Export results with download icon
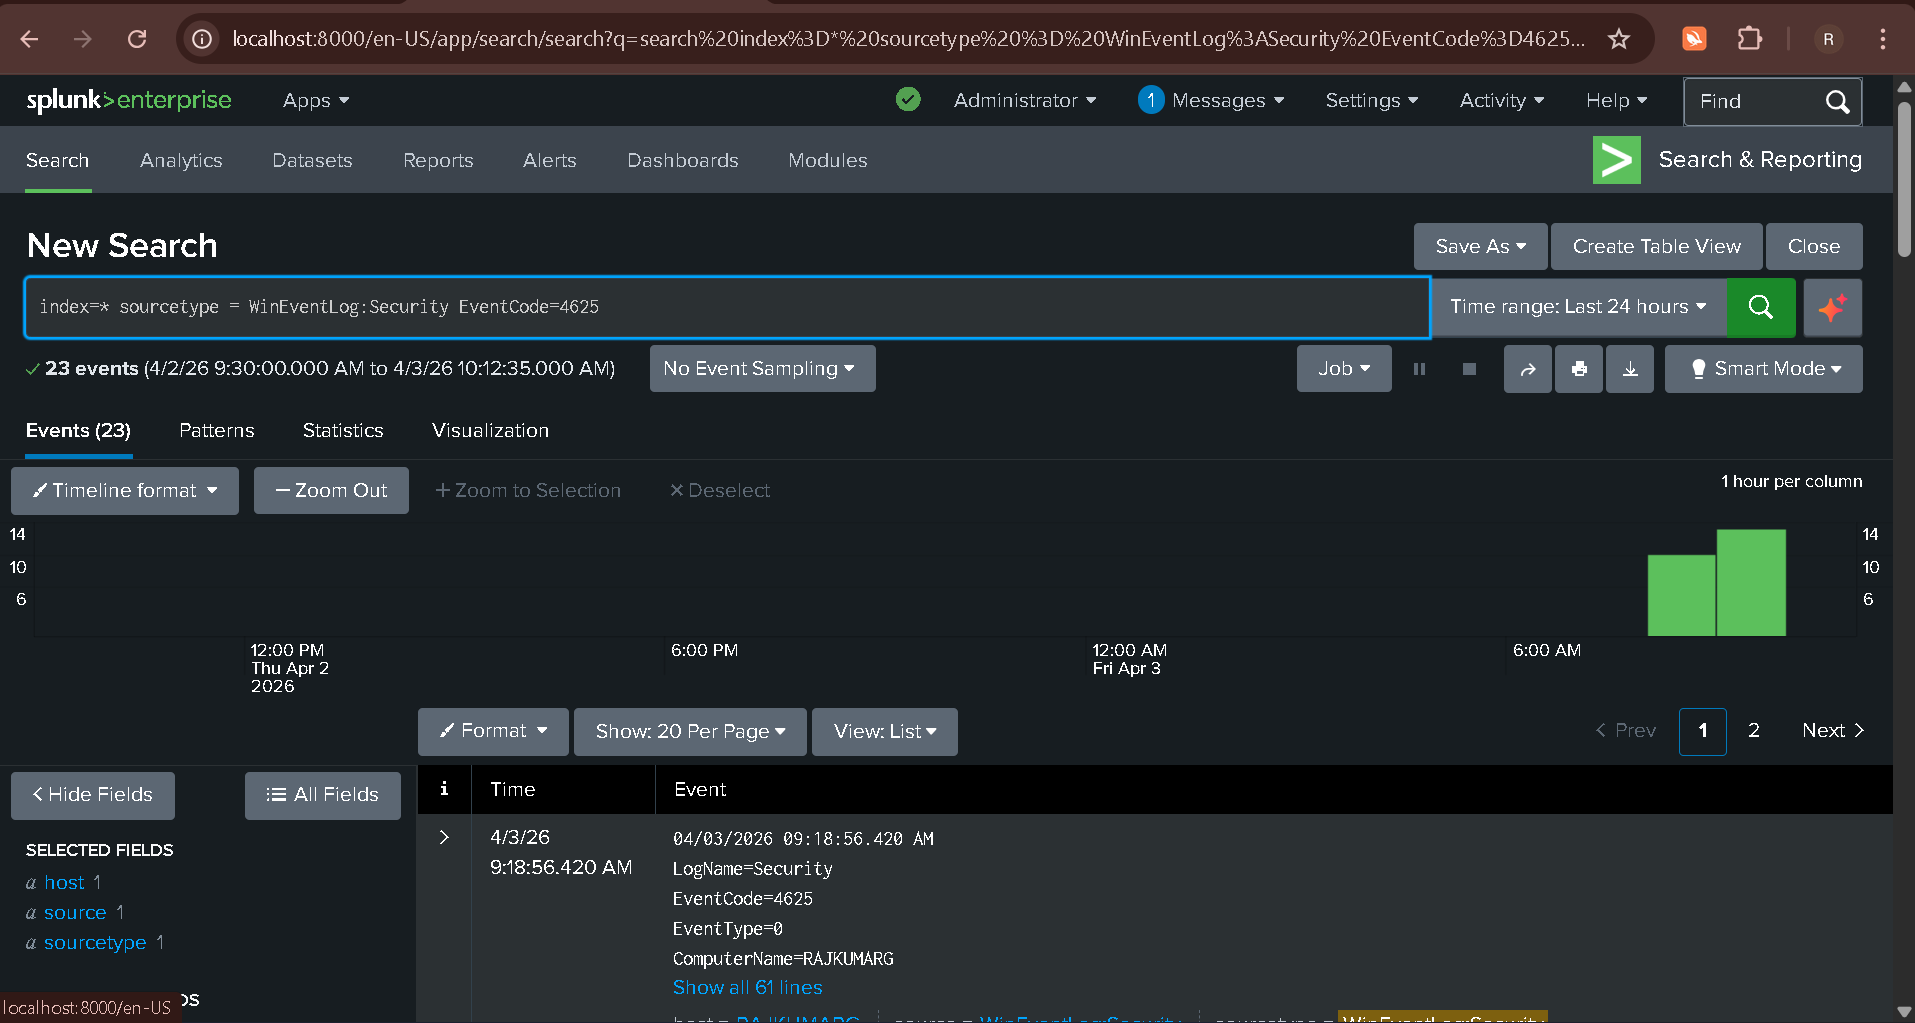 [1630, 369]
